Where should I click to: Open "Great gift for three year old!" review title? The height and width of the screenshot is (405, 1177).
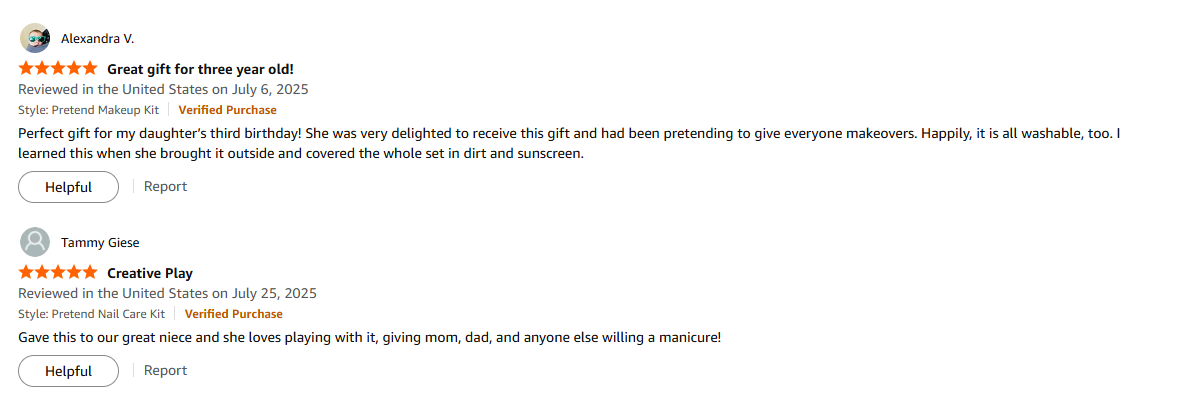200,69
